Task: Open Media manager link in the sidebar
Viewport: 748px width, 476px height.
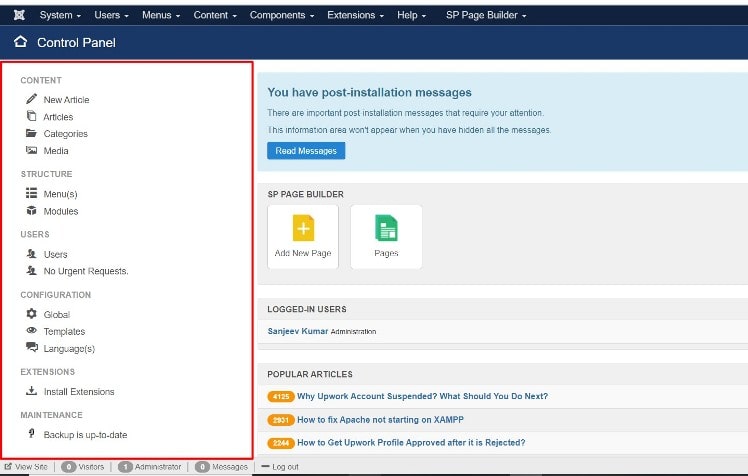Action: tap(56, 151)
